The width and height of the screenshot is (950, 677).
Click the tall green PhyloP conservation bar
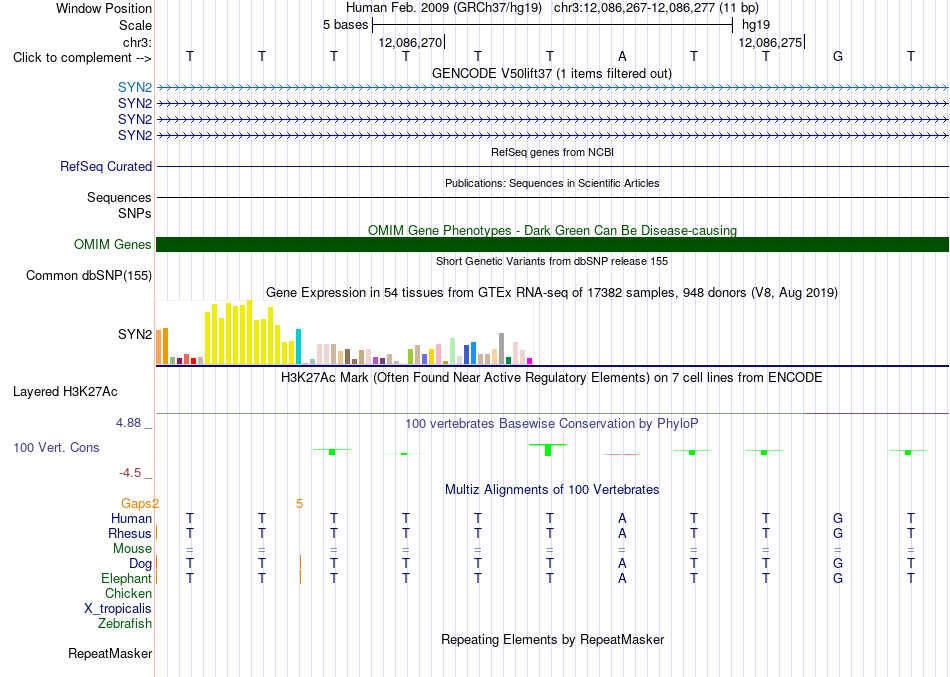548,450
